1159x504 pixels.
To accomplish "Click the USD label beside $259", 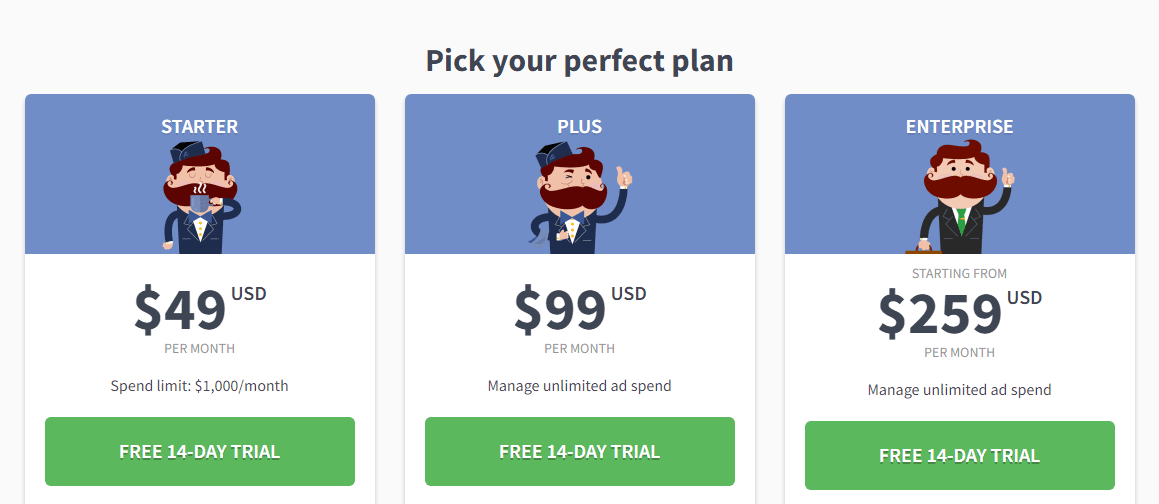I will coord(1025,298).
